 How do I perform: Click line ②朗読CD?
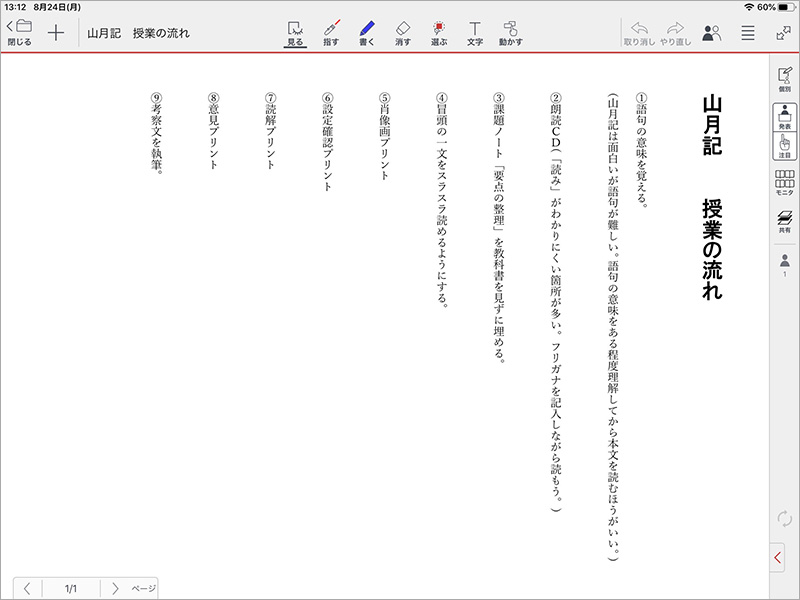556,303
